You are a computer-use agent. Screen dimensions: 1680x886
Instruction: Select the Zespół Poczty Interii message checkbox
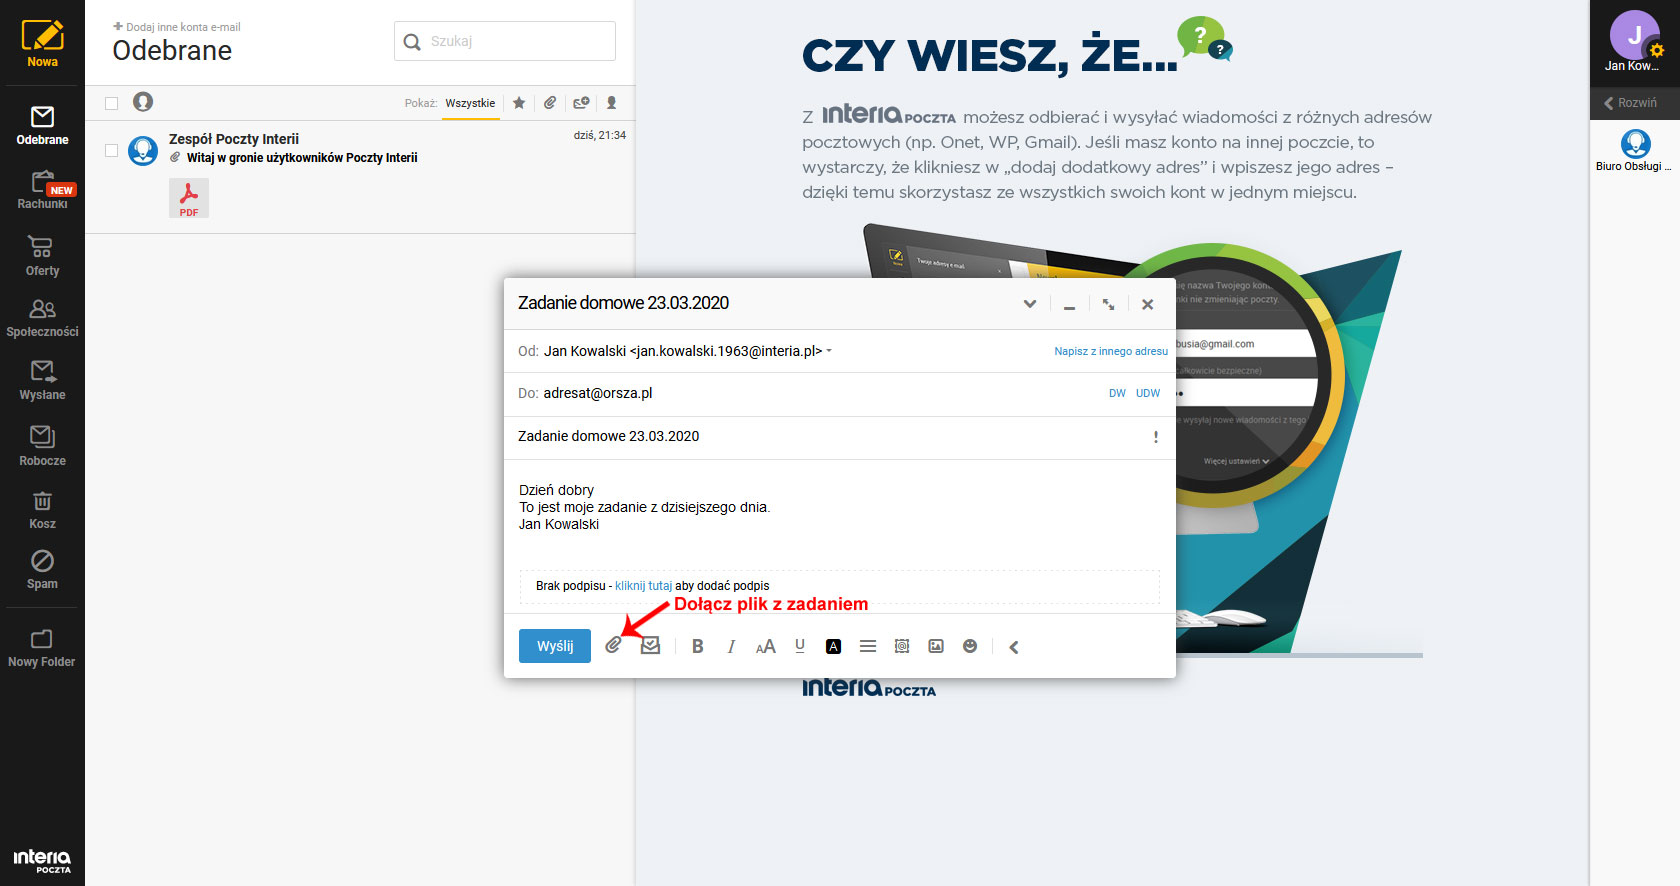(111, 150)
